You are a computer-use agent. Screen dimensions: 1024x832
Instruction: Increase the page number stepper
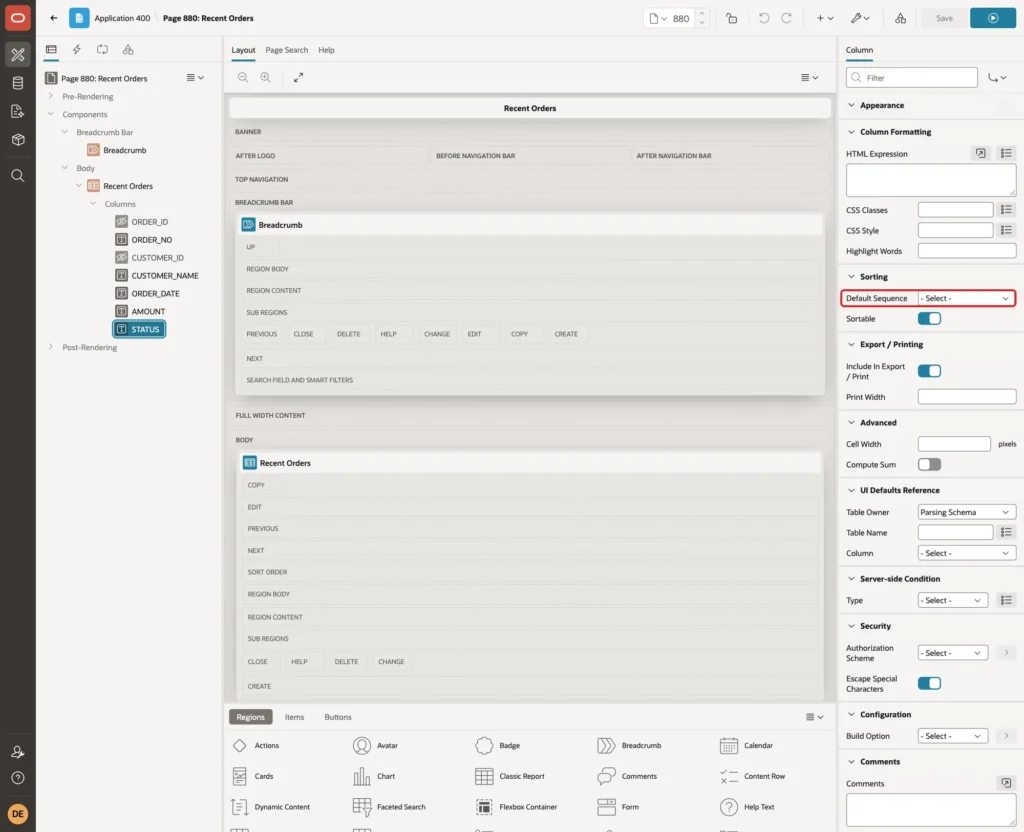[702, 14]
